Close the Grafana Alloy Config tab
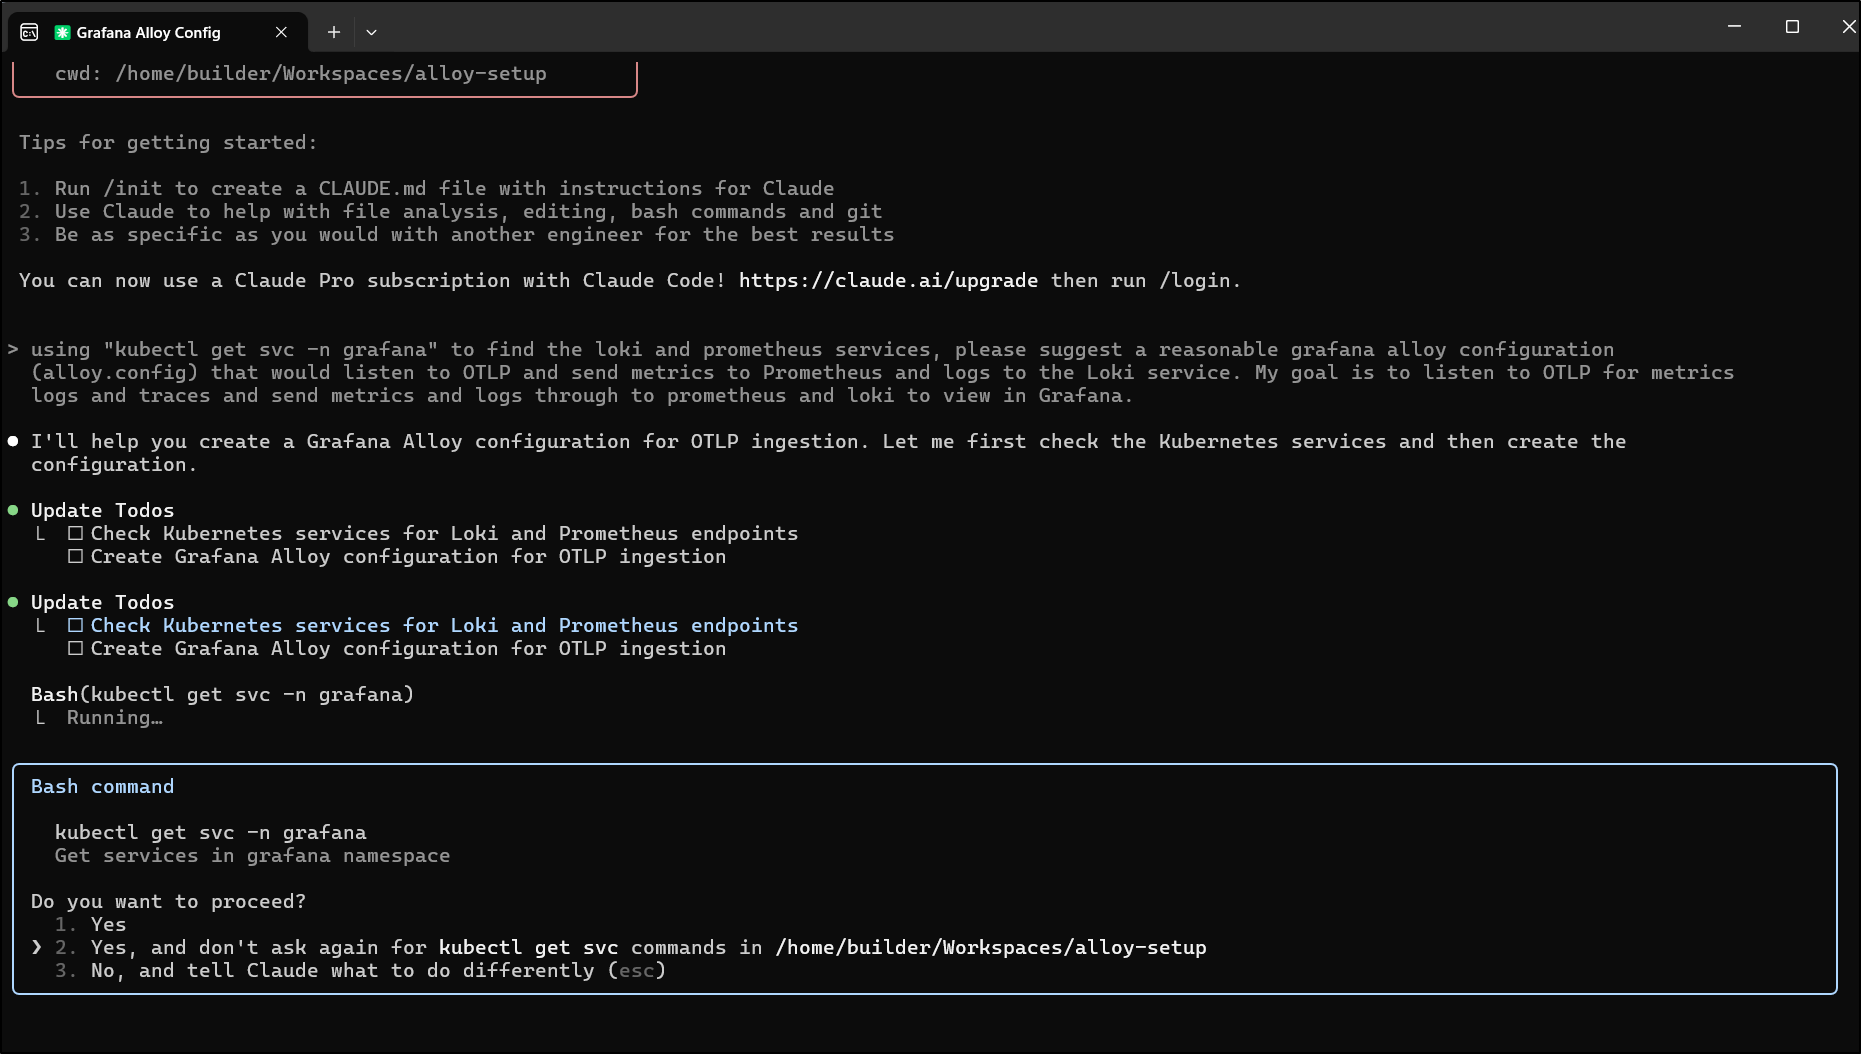Screen dimensions: 1861x1054 [x=281, y=32]
